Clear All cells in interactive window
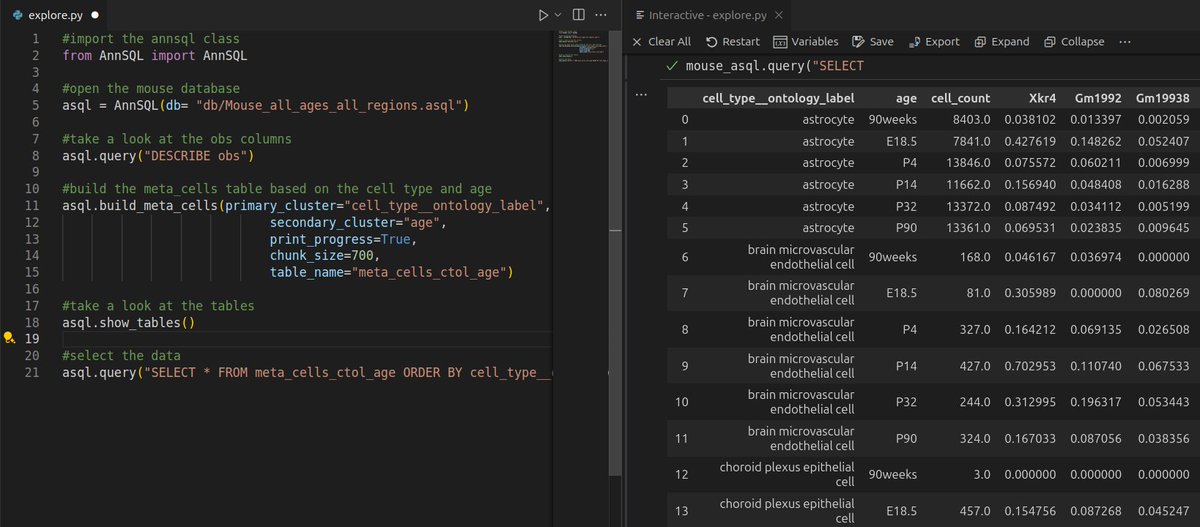The image size is (1200, 527). (661, 42)
